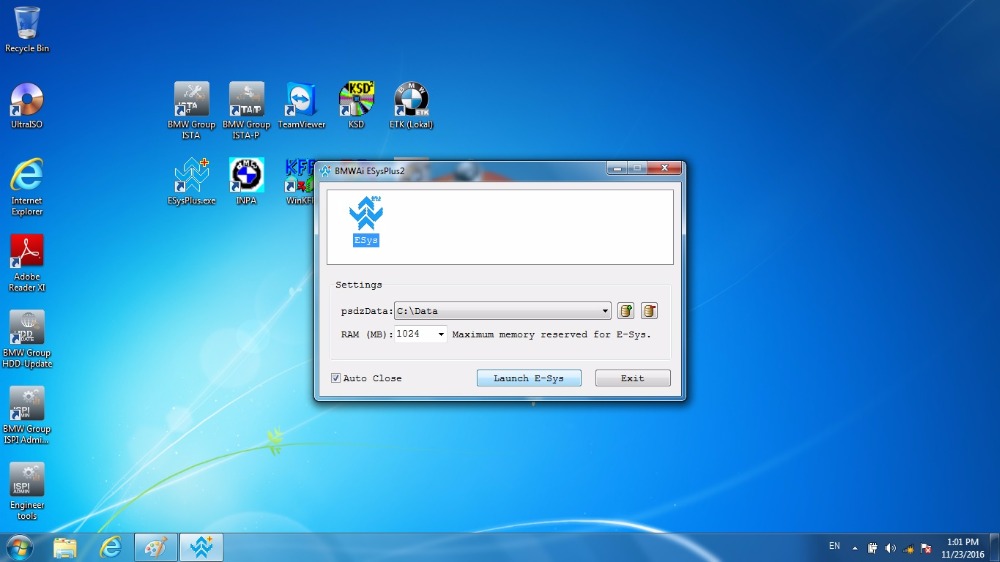
Task: Show hidden system tray icons
Action: (854, 548)
